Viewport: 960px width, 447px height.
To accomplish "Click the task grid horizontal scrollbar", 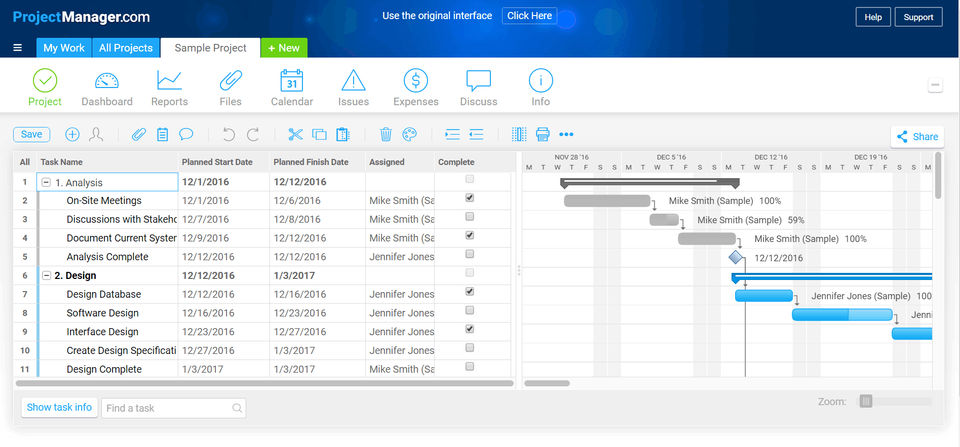I will (264, 383).
